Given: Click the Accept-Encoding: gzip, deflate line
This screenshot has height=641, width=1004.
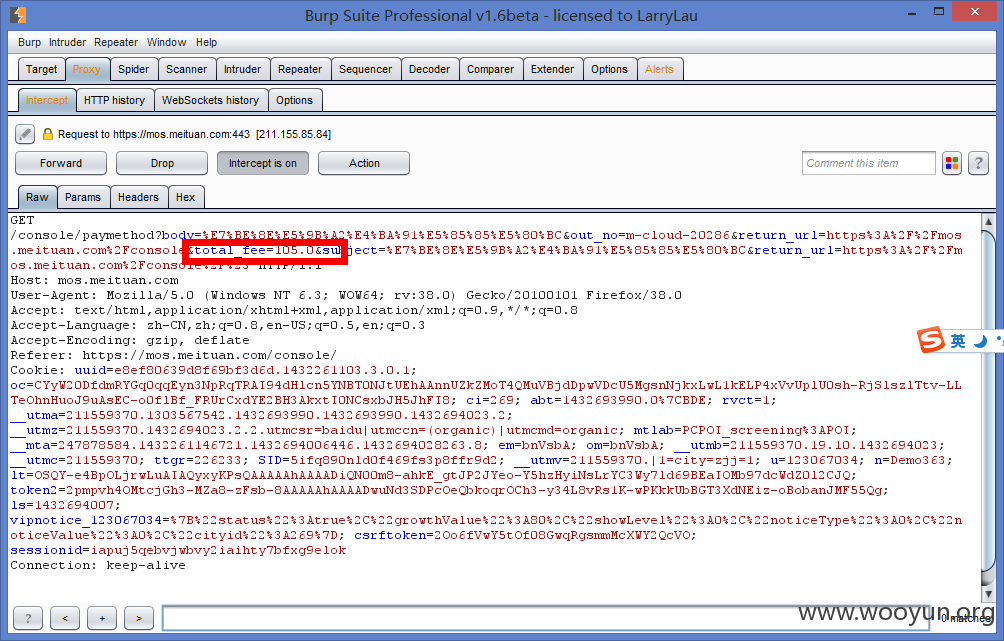Looking at the screenshot, I should click(x=130, y=341).
